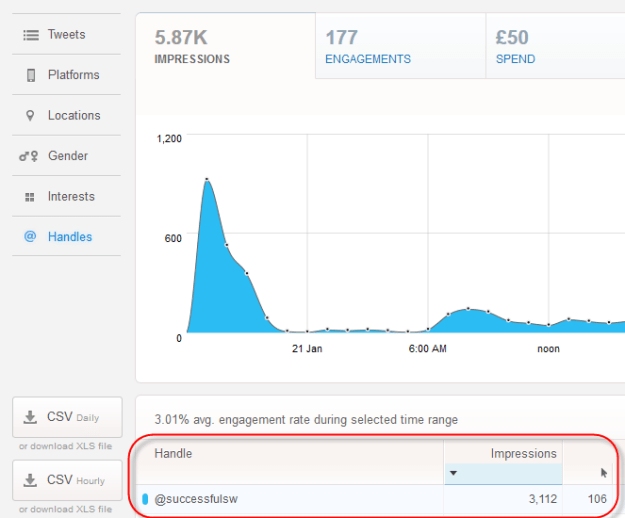Click the peak data point on chart

click(206, 180)
